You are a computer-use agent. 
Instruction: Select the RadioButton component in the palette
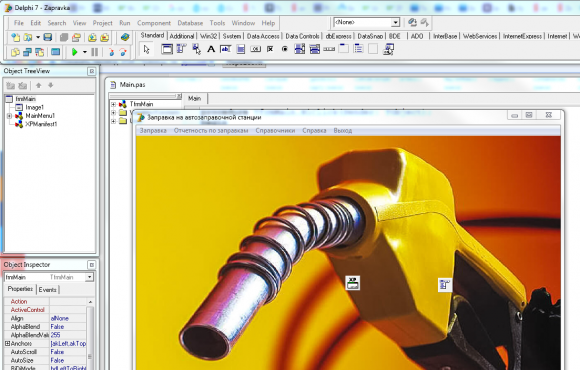285,49
